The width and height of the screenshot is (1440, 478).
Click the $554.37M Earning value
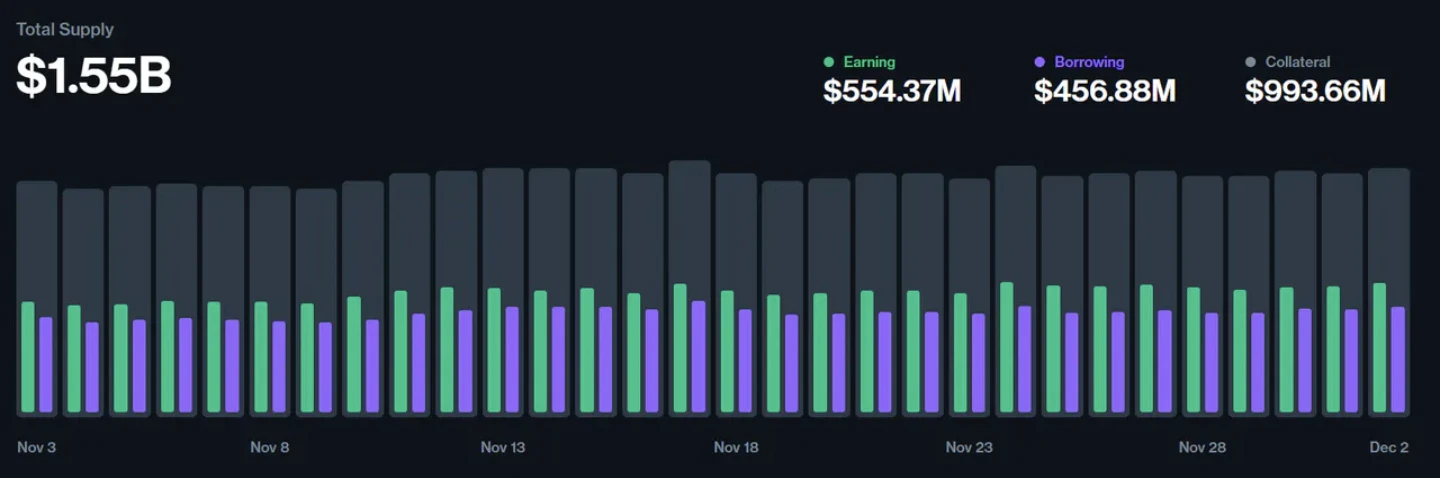[x=891, y=91]
